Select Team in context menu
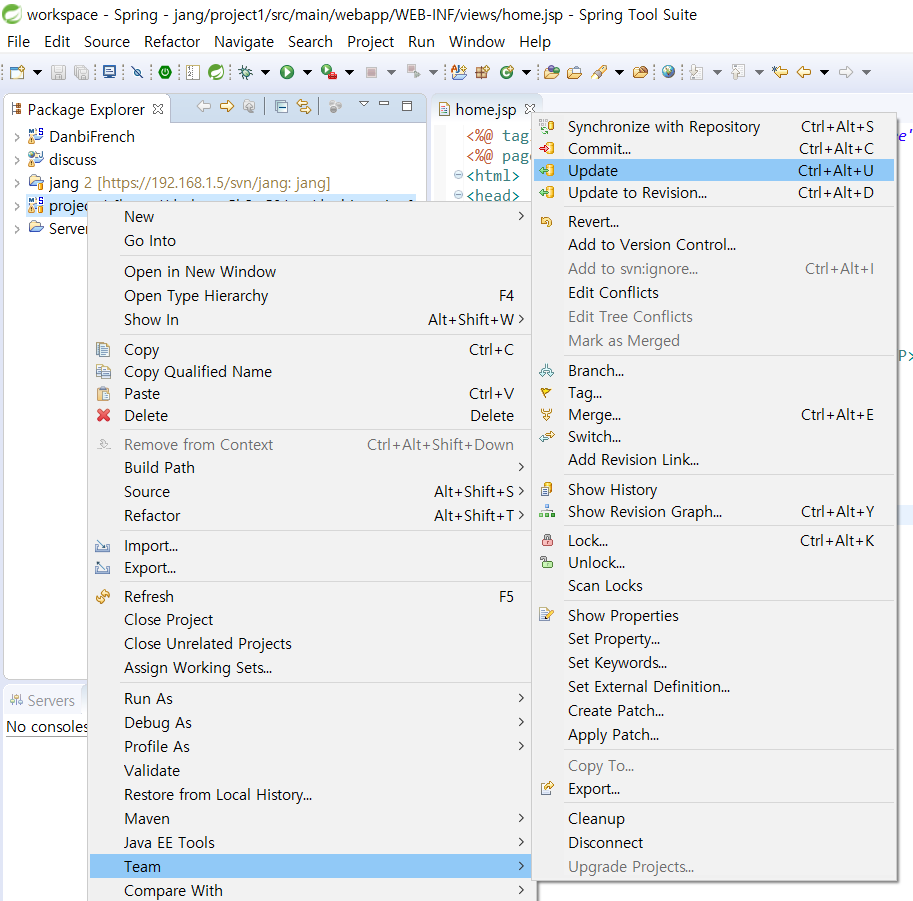913x901 pixels. click(310, 866)
